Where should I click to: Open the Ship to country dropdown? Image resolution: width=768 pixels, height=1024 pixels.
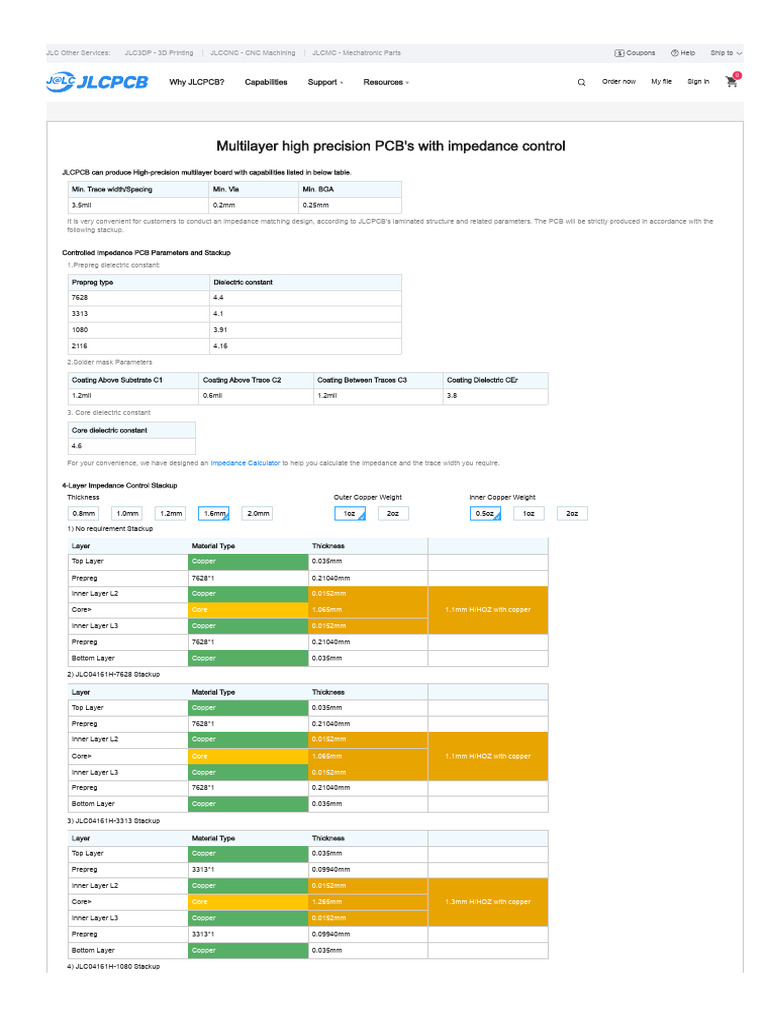[x=726, y=53]
